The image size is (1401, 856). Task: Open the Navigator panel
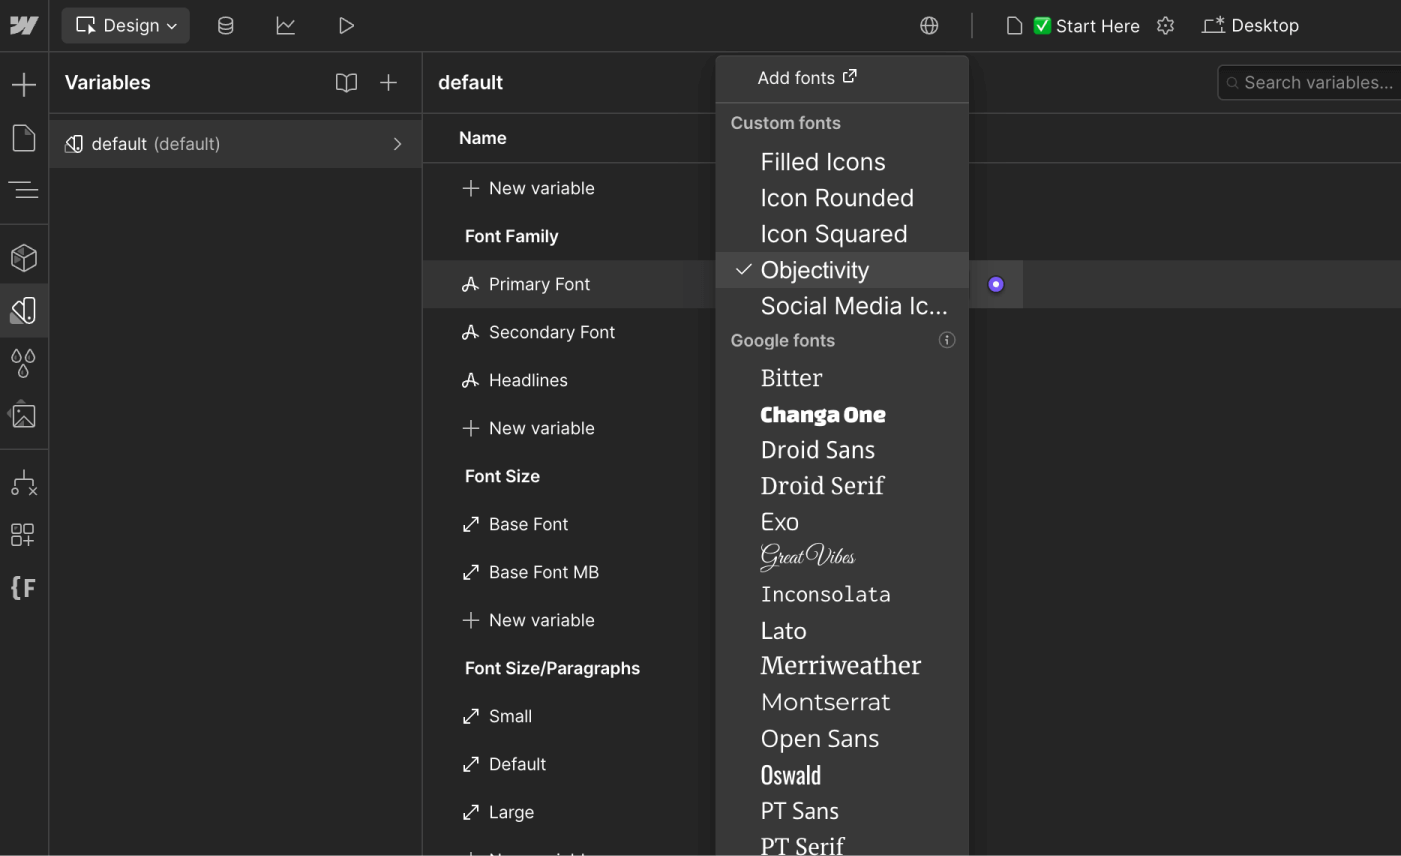24,190
